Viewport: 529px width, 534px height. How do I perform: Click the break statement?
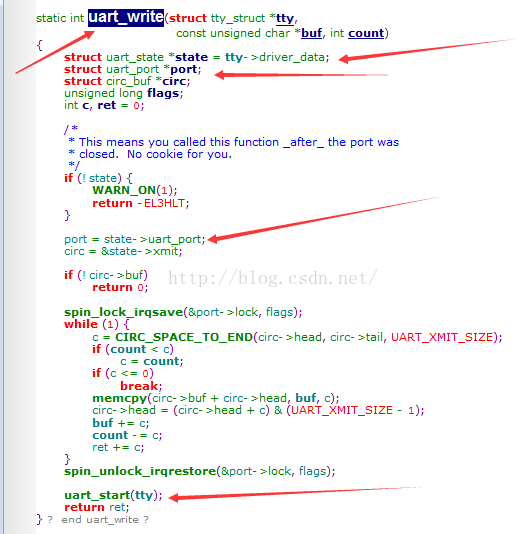139,386
